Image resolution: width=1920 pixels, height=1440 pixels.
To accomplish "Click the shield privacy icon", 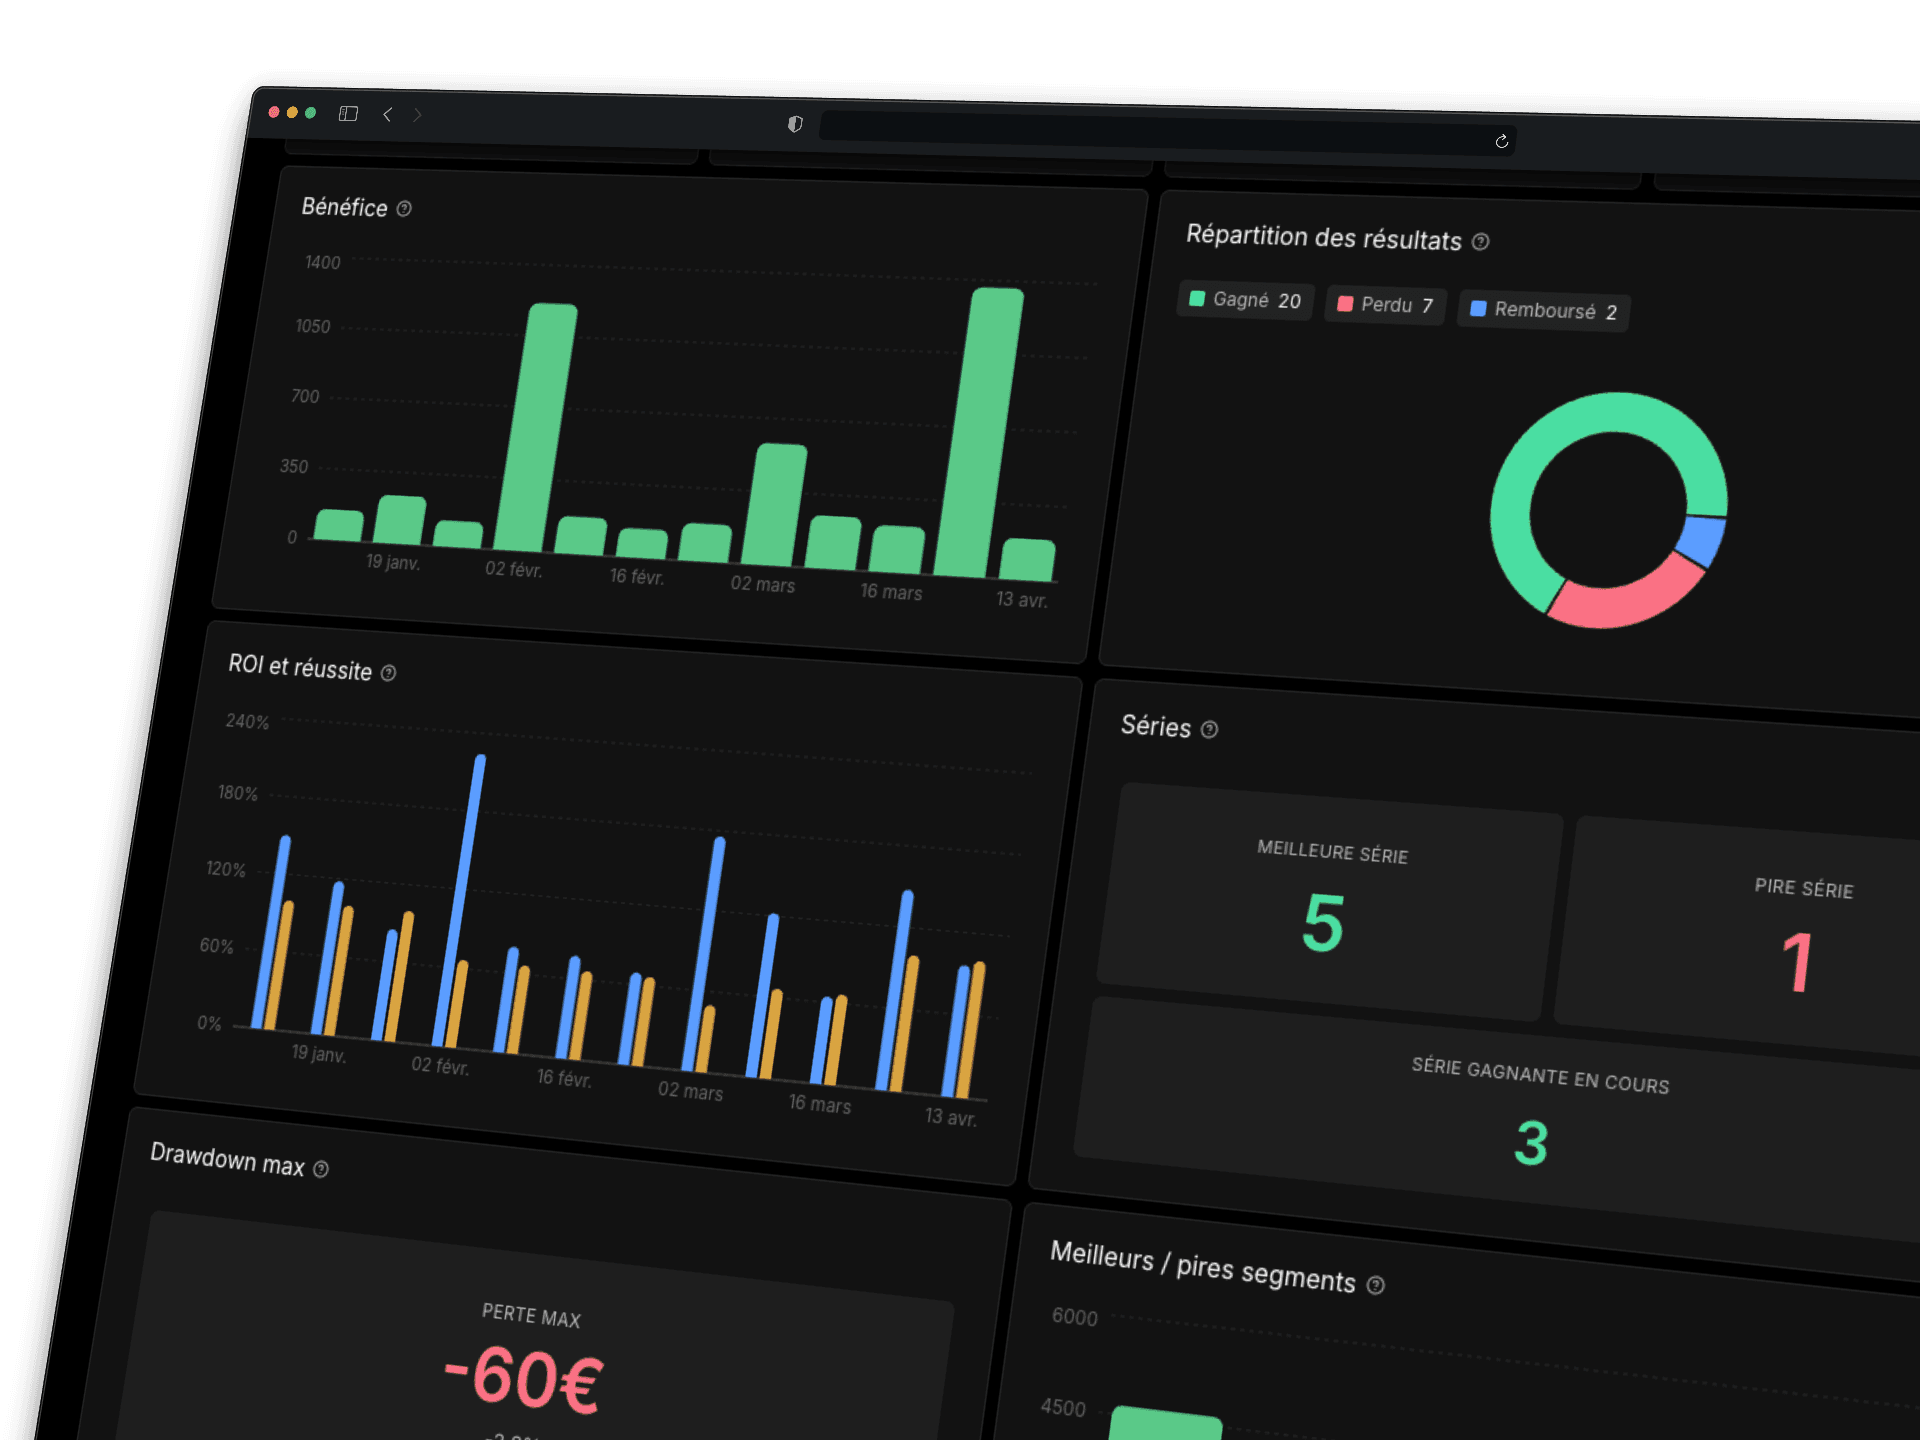I will pos(795,124).
